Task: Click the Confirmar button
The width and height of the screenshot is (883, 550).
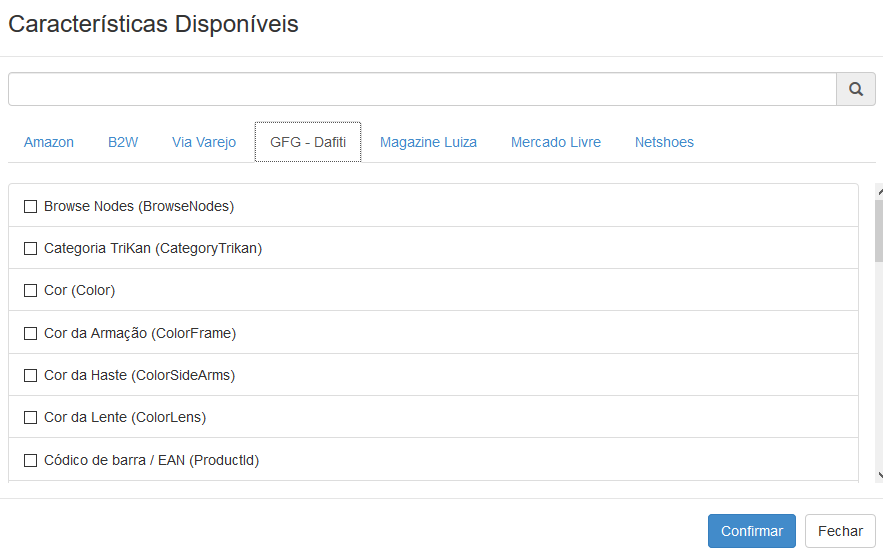Action: [x=752, y=531]
